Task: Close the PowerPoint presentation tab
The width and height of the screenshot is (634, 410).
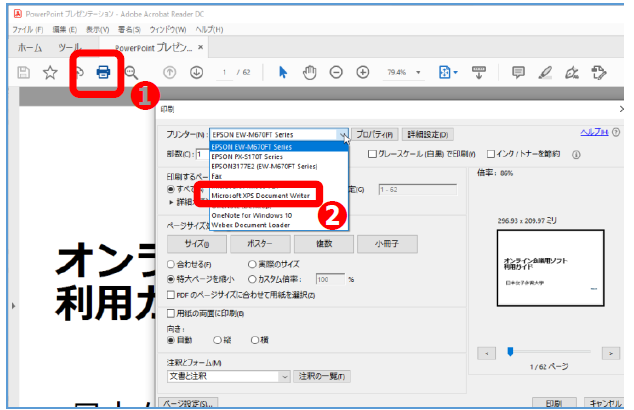Action: (201, 47)
